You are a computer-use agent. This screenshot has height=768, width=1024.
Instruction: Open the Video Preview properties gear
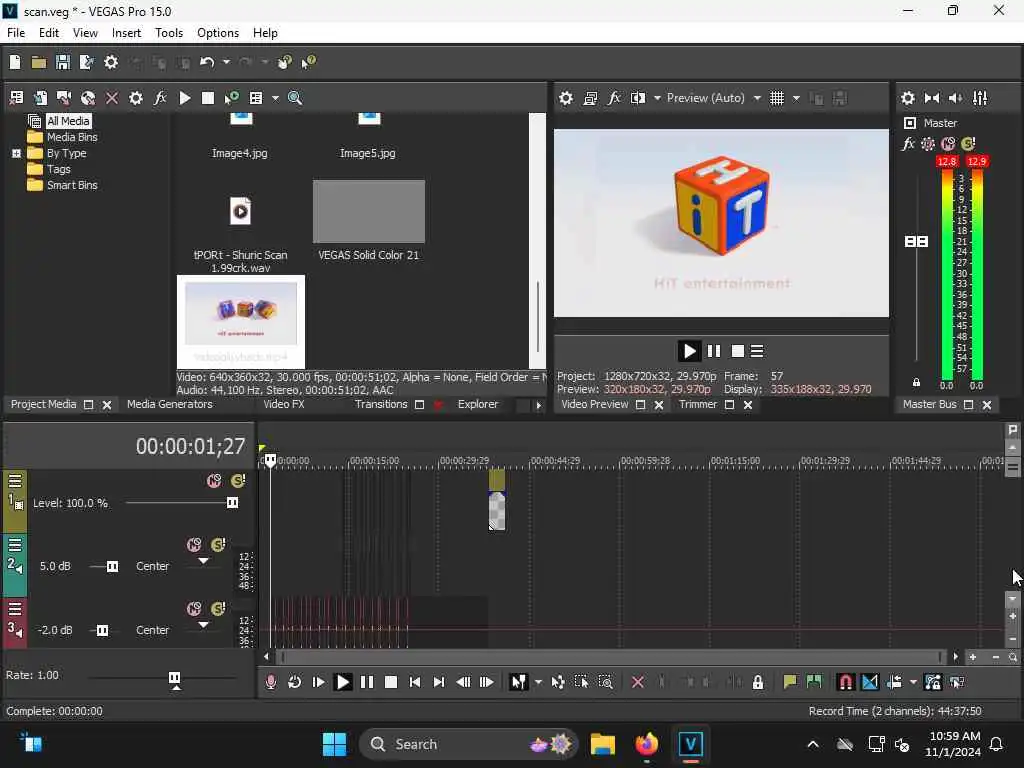click(x=566, y=98)
